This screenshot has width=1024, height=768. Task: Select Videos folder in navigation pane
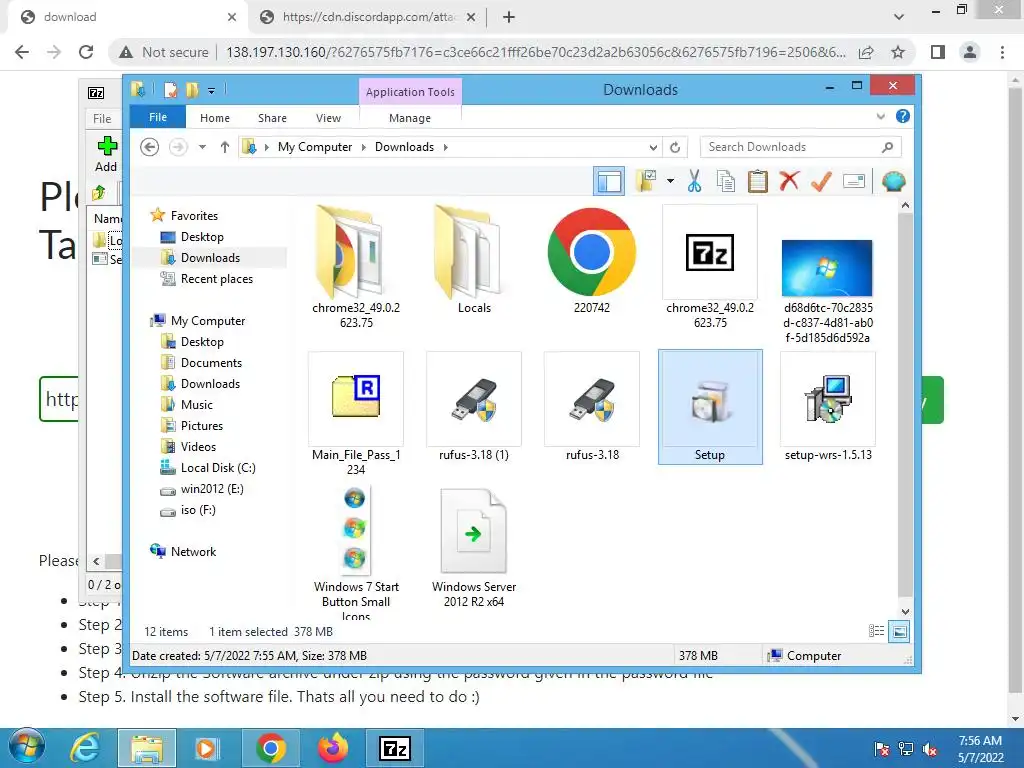[x=198, y=447]
